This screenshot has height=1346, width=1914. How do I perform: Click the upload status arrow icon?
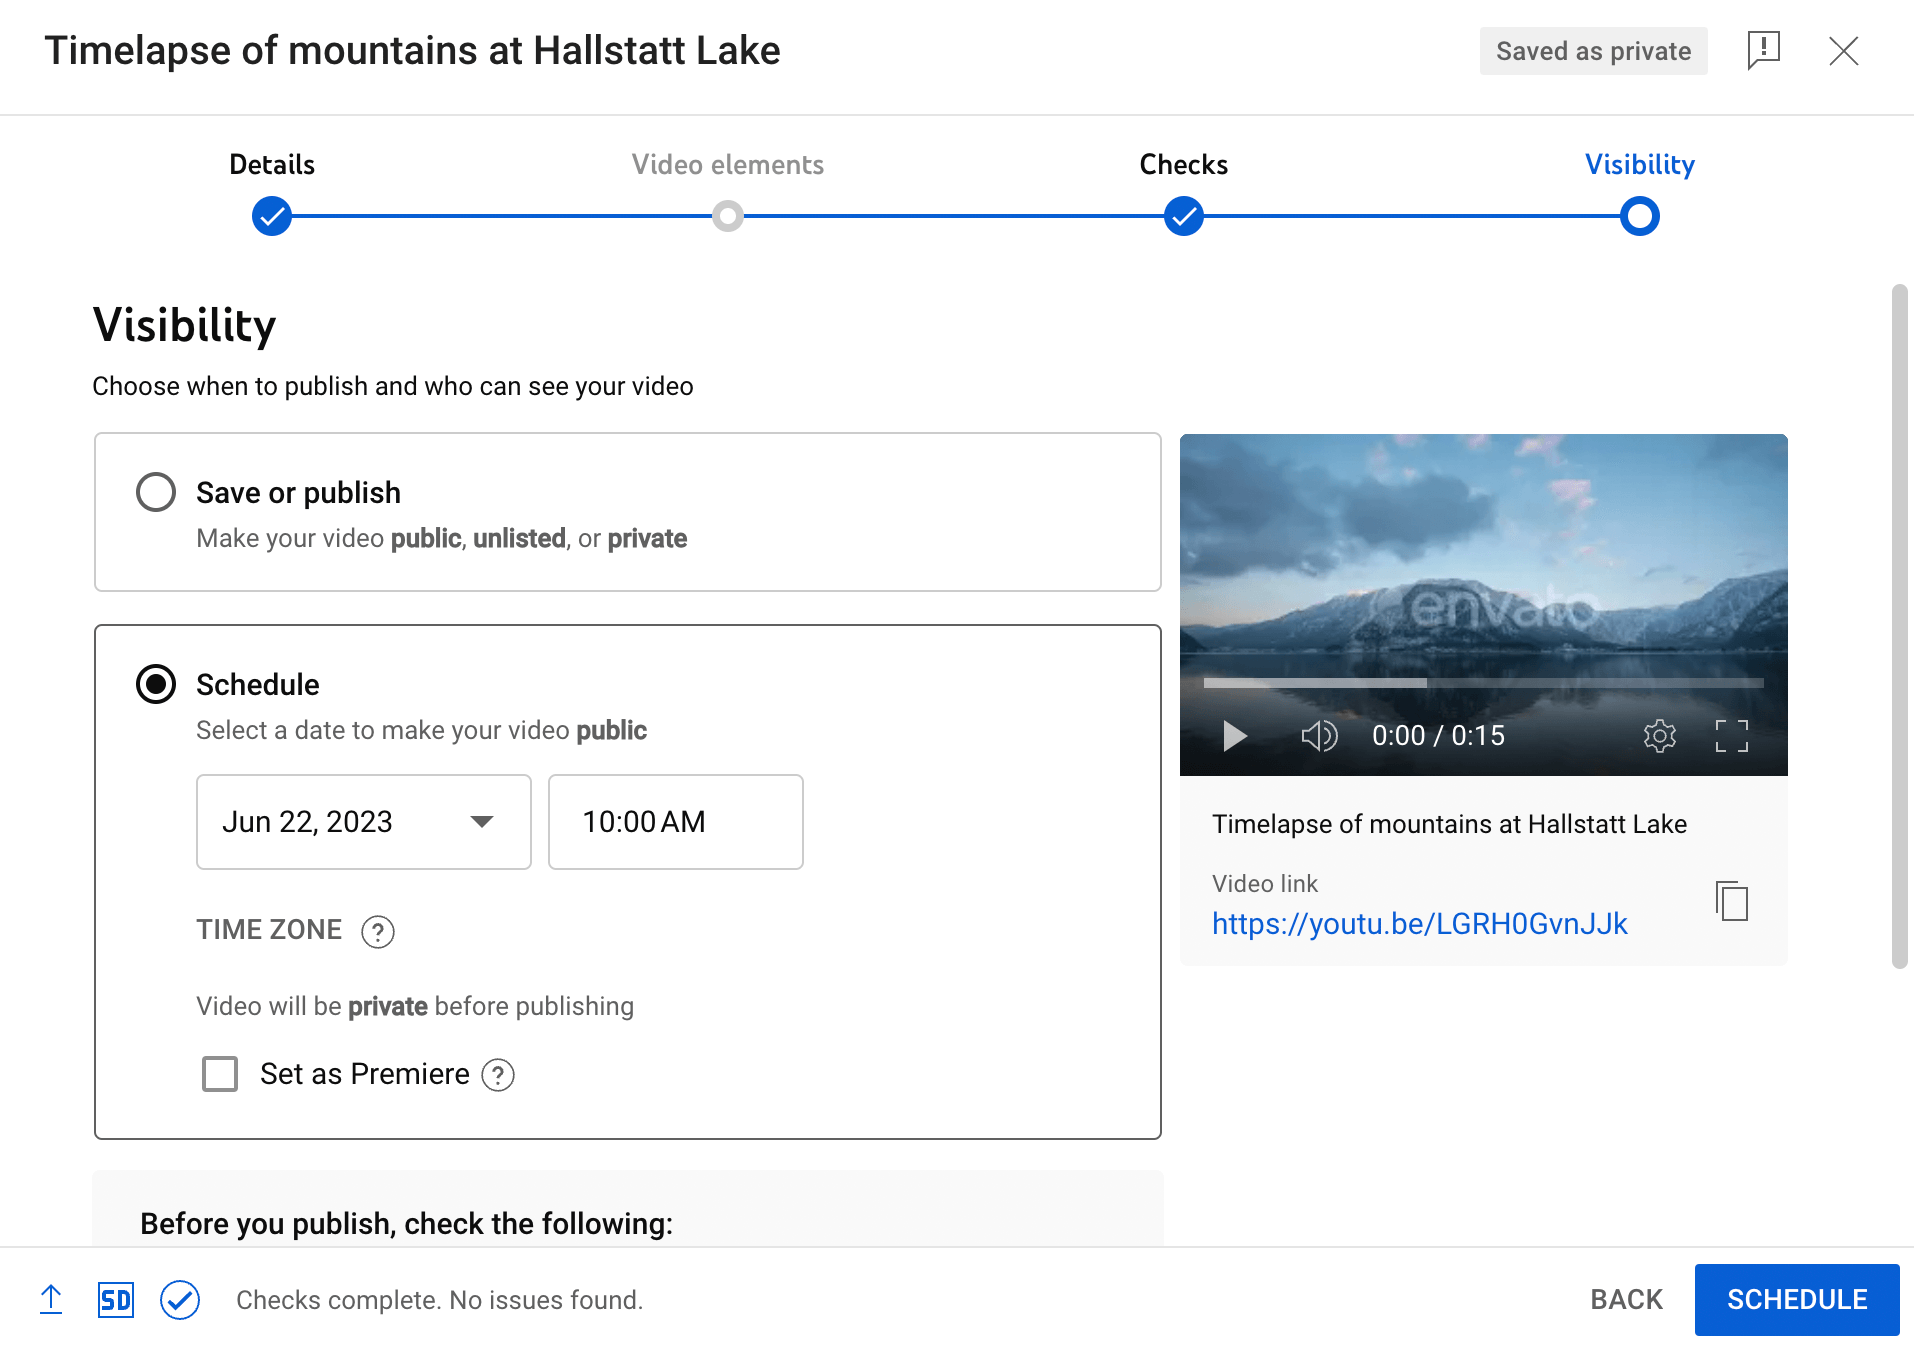(x=51, y=1300)
